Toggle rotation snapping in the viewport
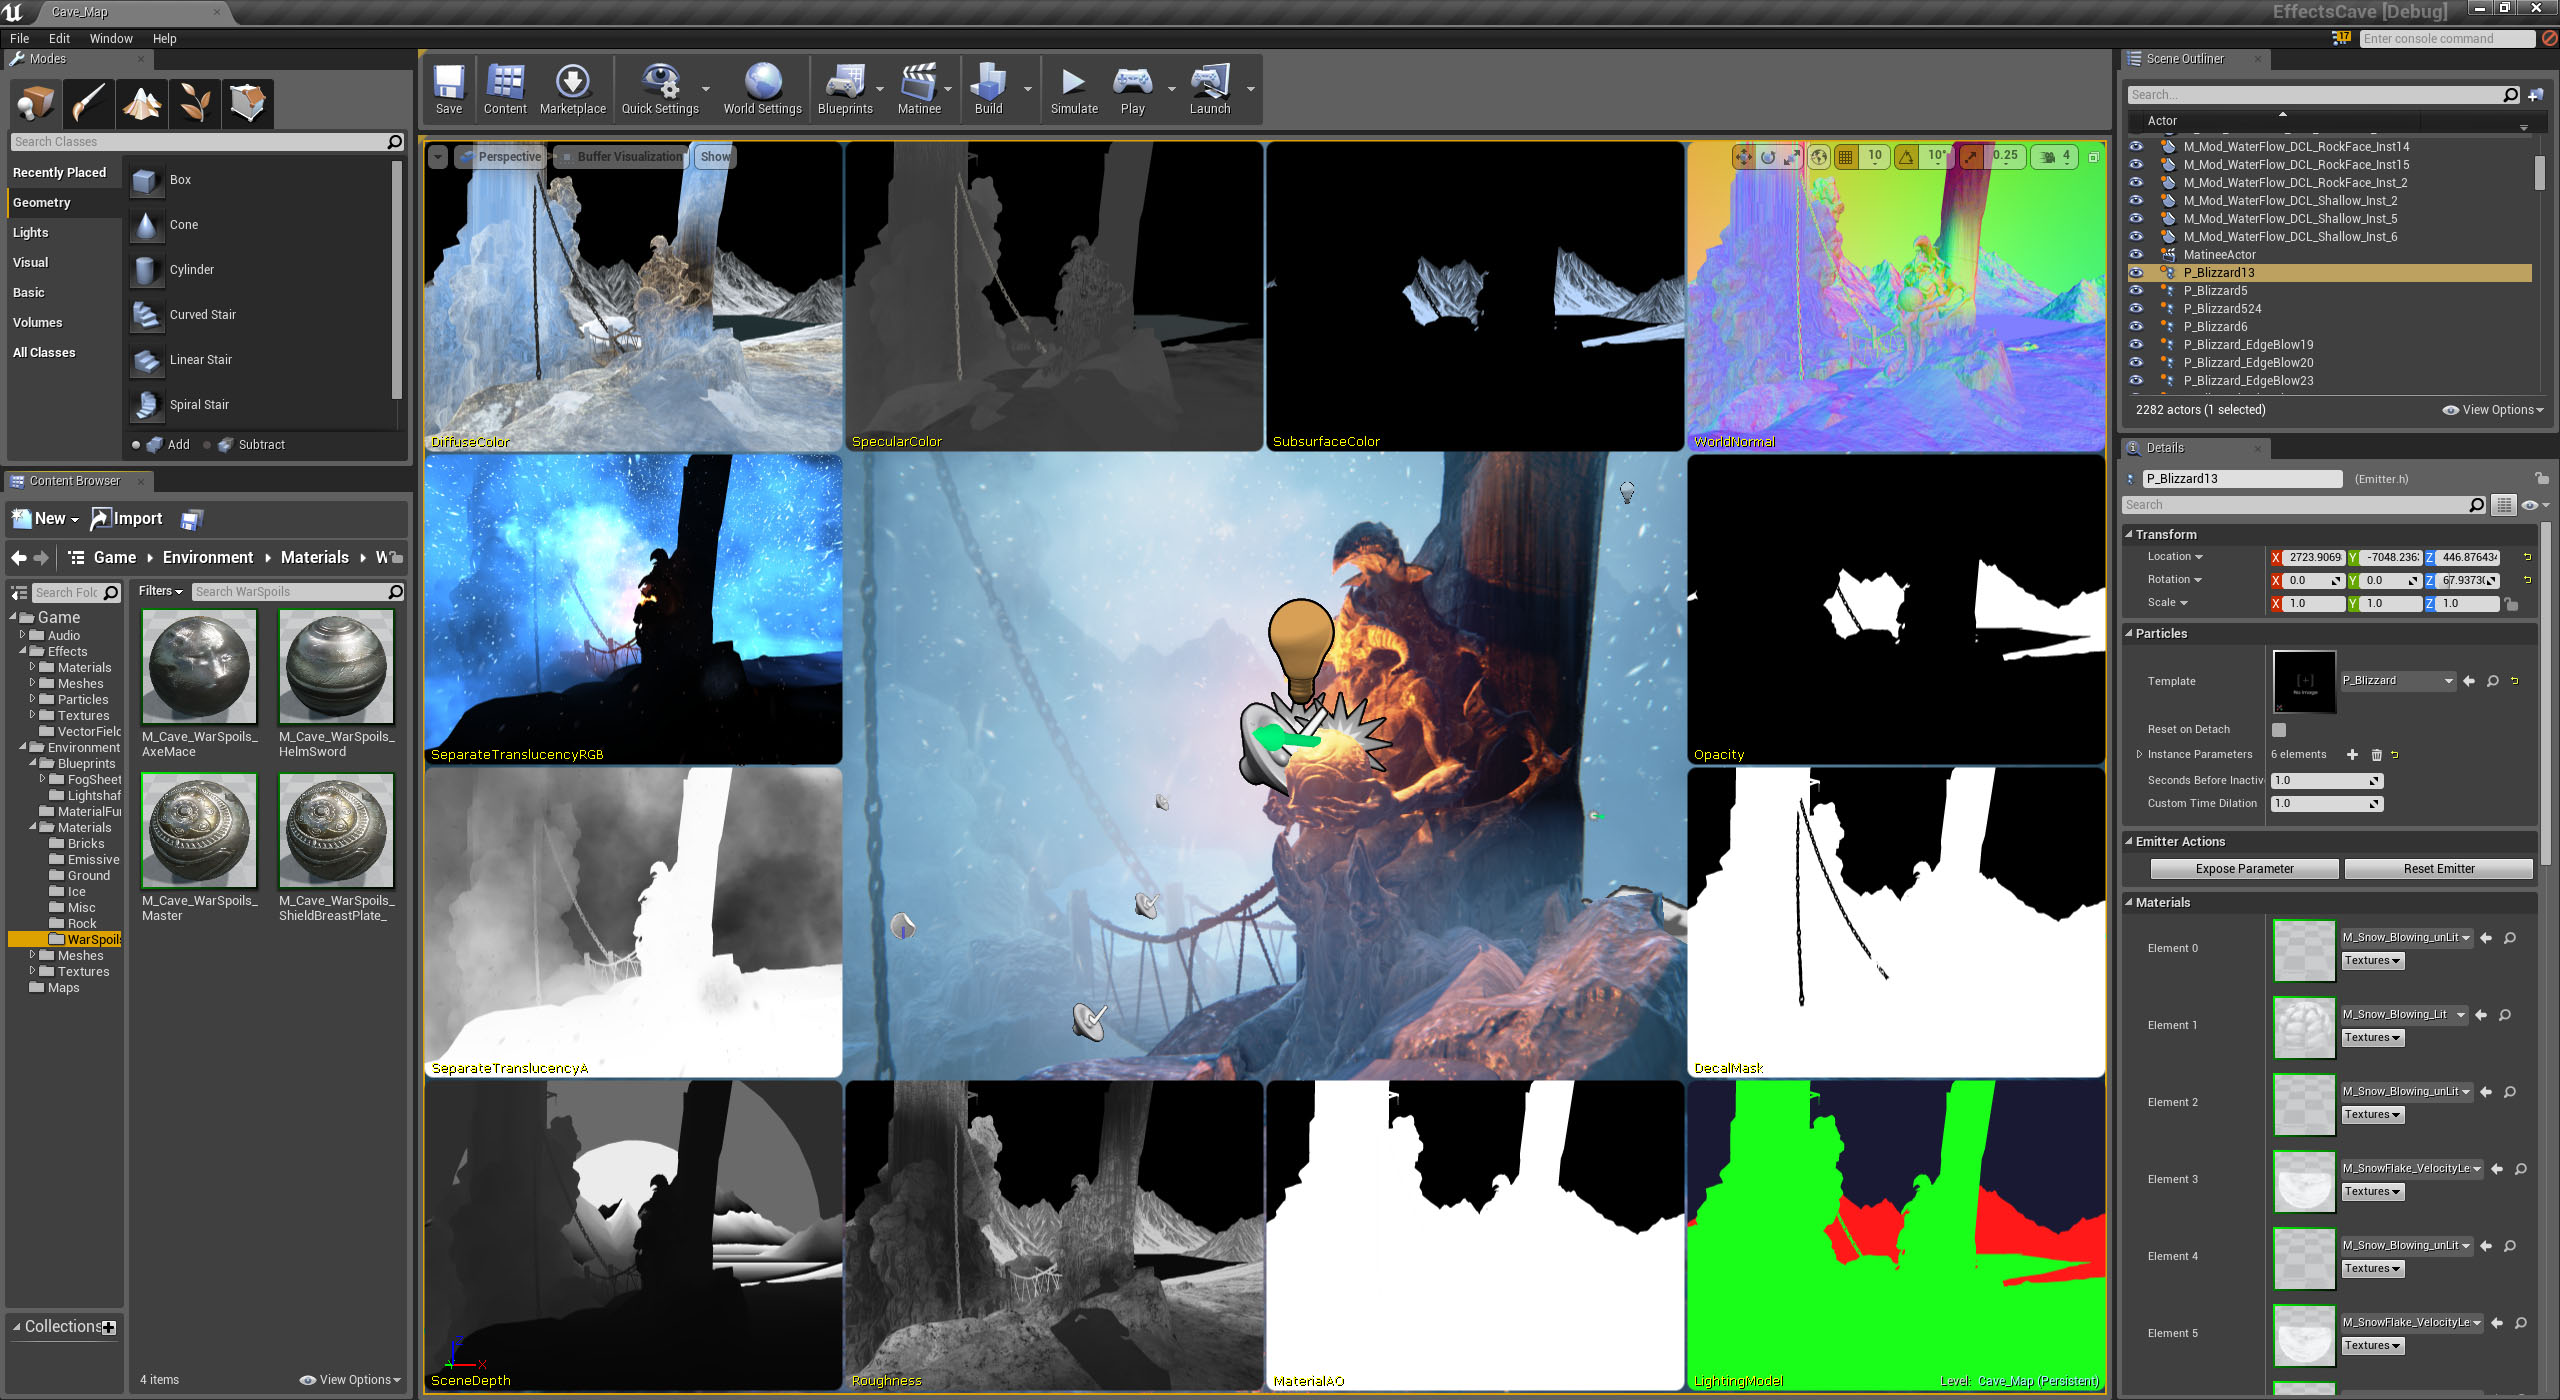Image resolution: width=2560 pixels, height=1400 pixels. 1907,157
